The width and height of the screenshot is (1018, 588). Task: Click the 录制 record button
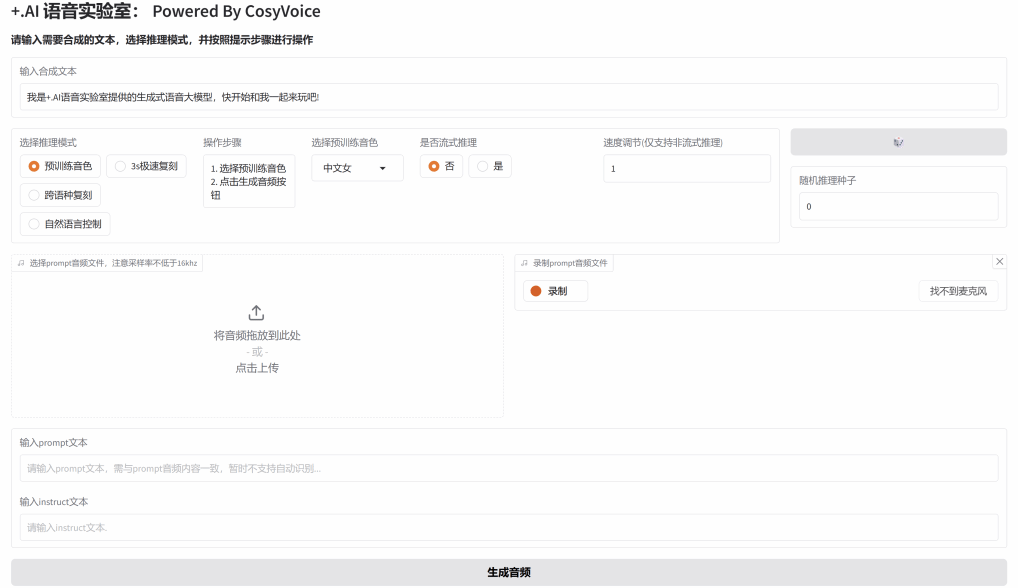(x=556, y=291)
